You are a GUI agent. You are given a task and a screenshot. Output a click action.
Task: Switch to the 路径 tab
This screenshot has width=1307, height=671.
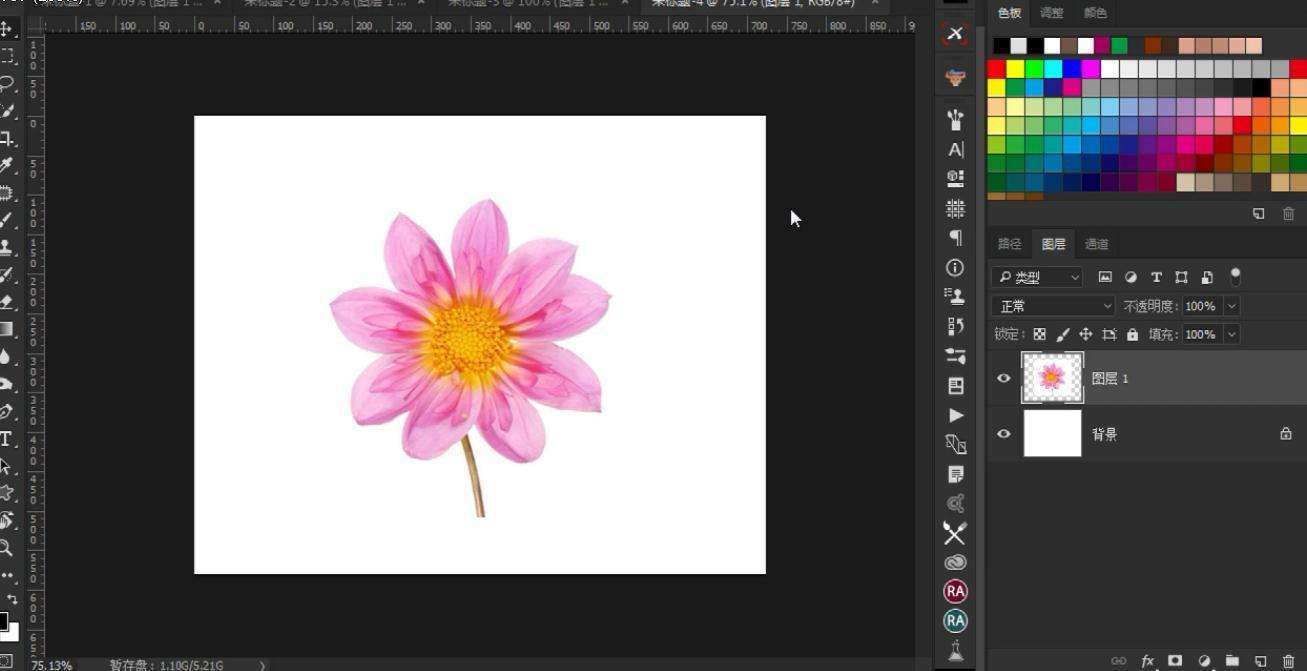tap(1010, 244)
